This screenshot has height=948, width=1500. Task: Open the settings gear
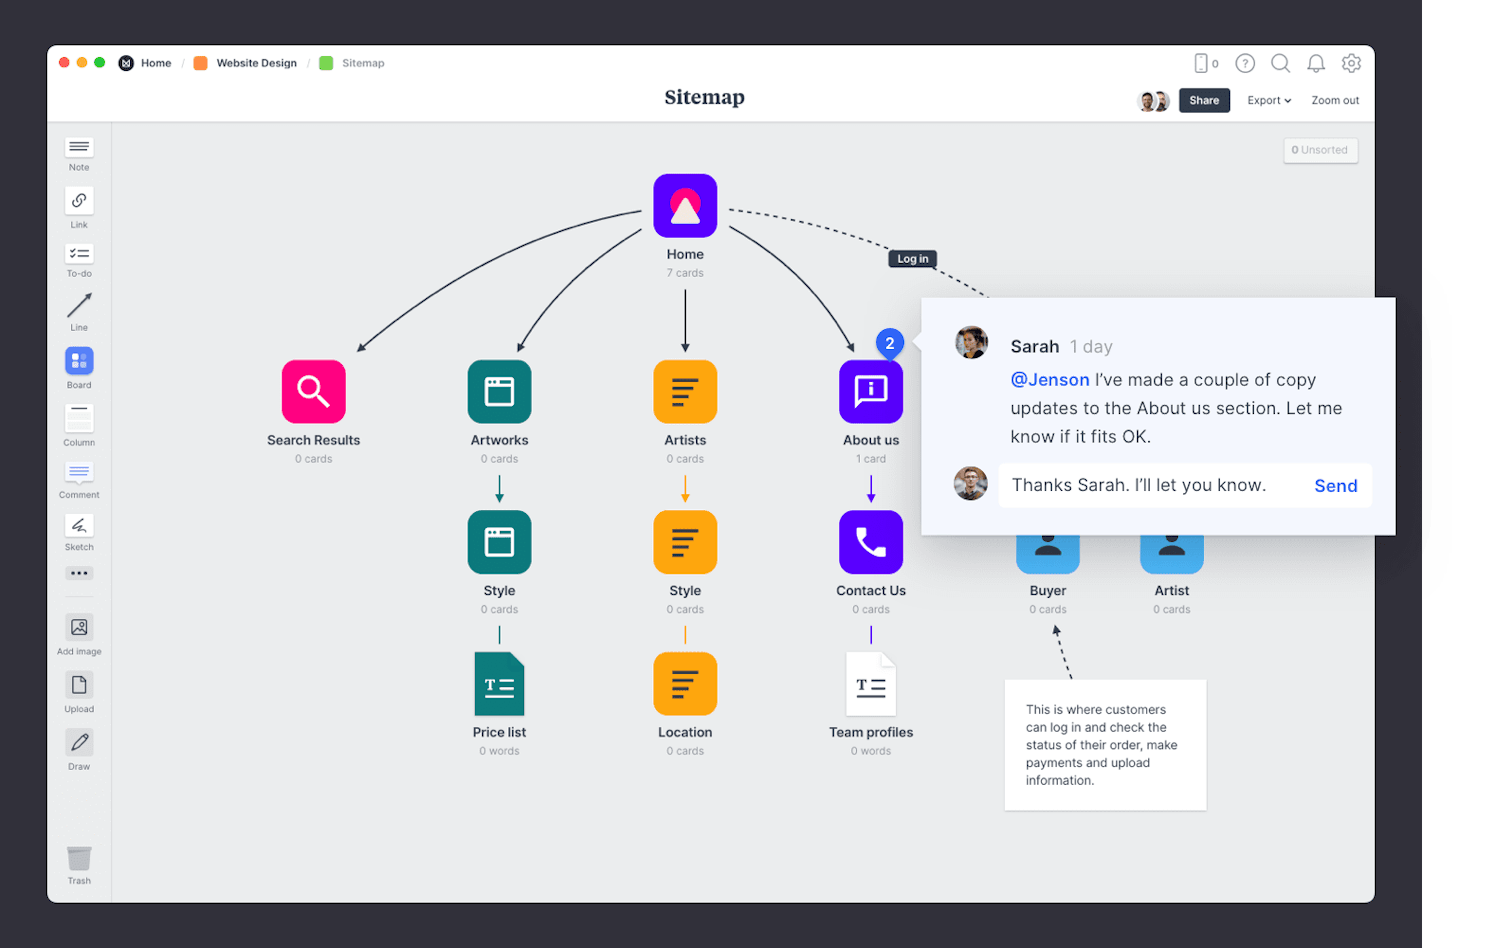tap(1352, 63)
